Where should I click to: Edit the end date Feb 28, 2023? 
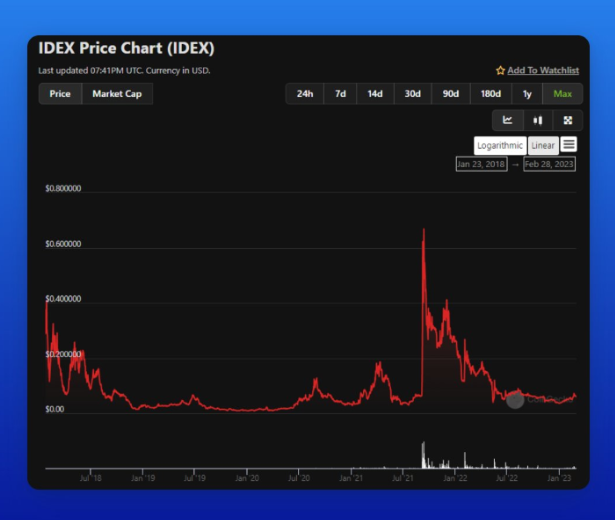549,164
